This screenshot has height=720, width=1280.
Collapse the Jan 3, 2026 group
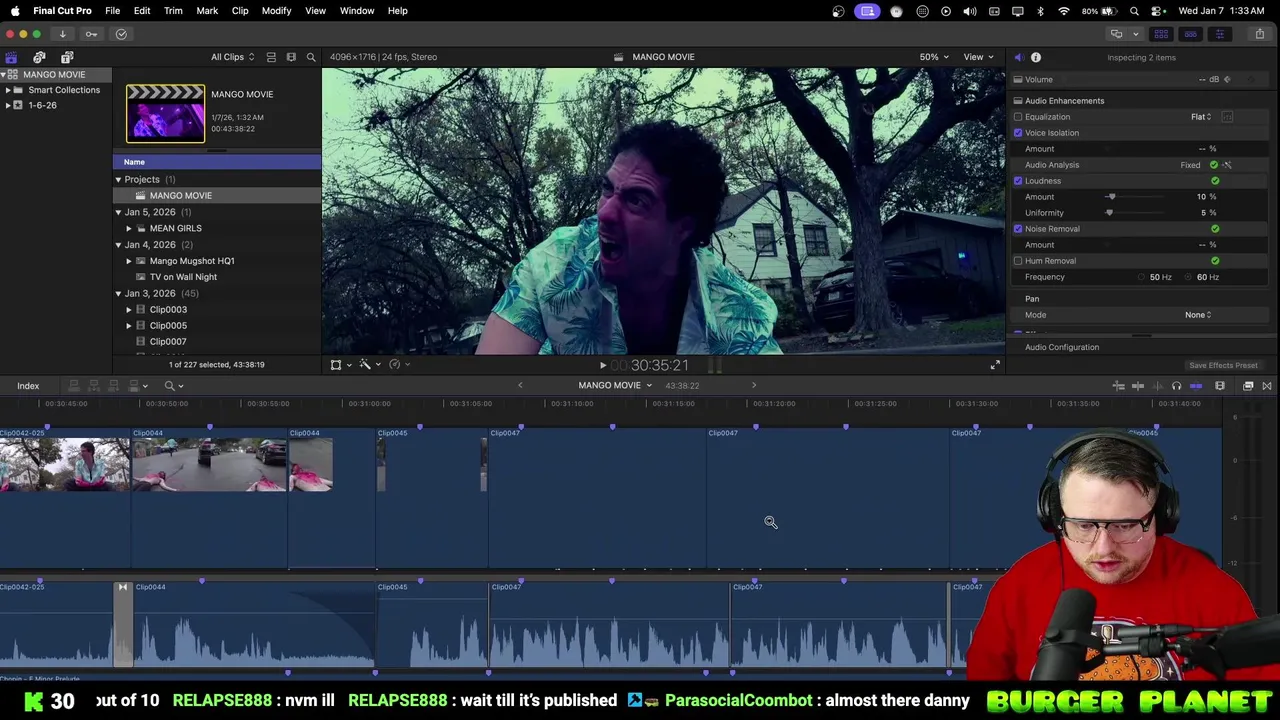pyautogui.click(x=118, y=294)
